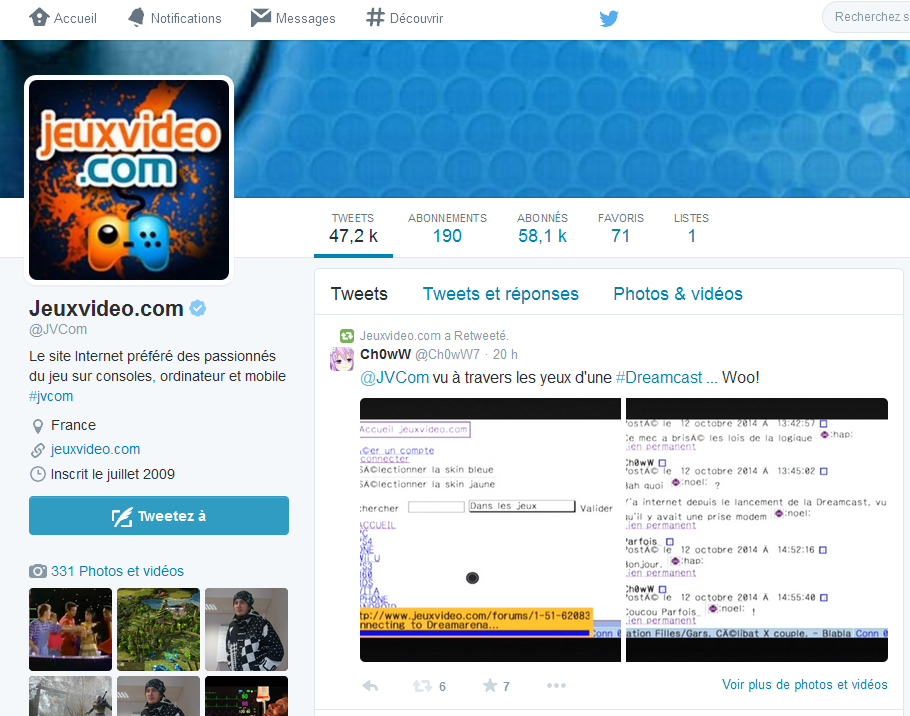This screenshot has height=716, width=910.
Task: View the TWEETS 47,2 k stat
Action: click(x=353, y=227)
